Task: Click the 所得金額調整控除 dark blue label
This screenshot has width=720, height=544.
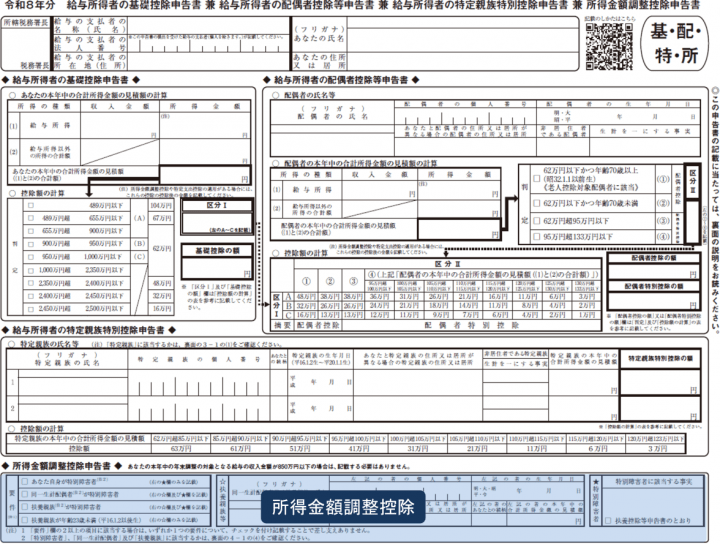Action: [343, 507]
